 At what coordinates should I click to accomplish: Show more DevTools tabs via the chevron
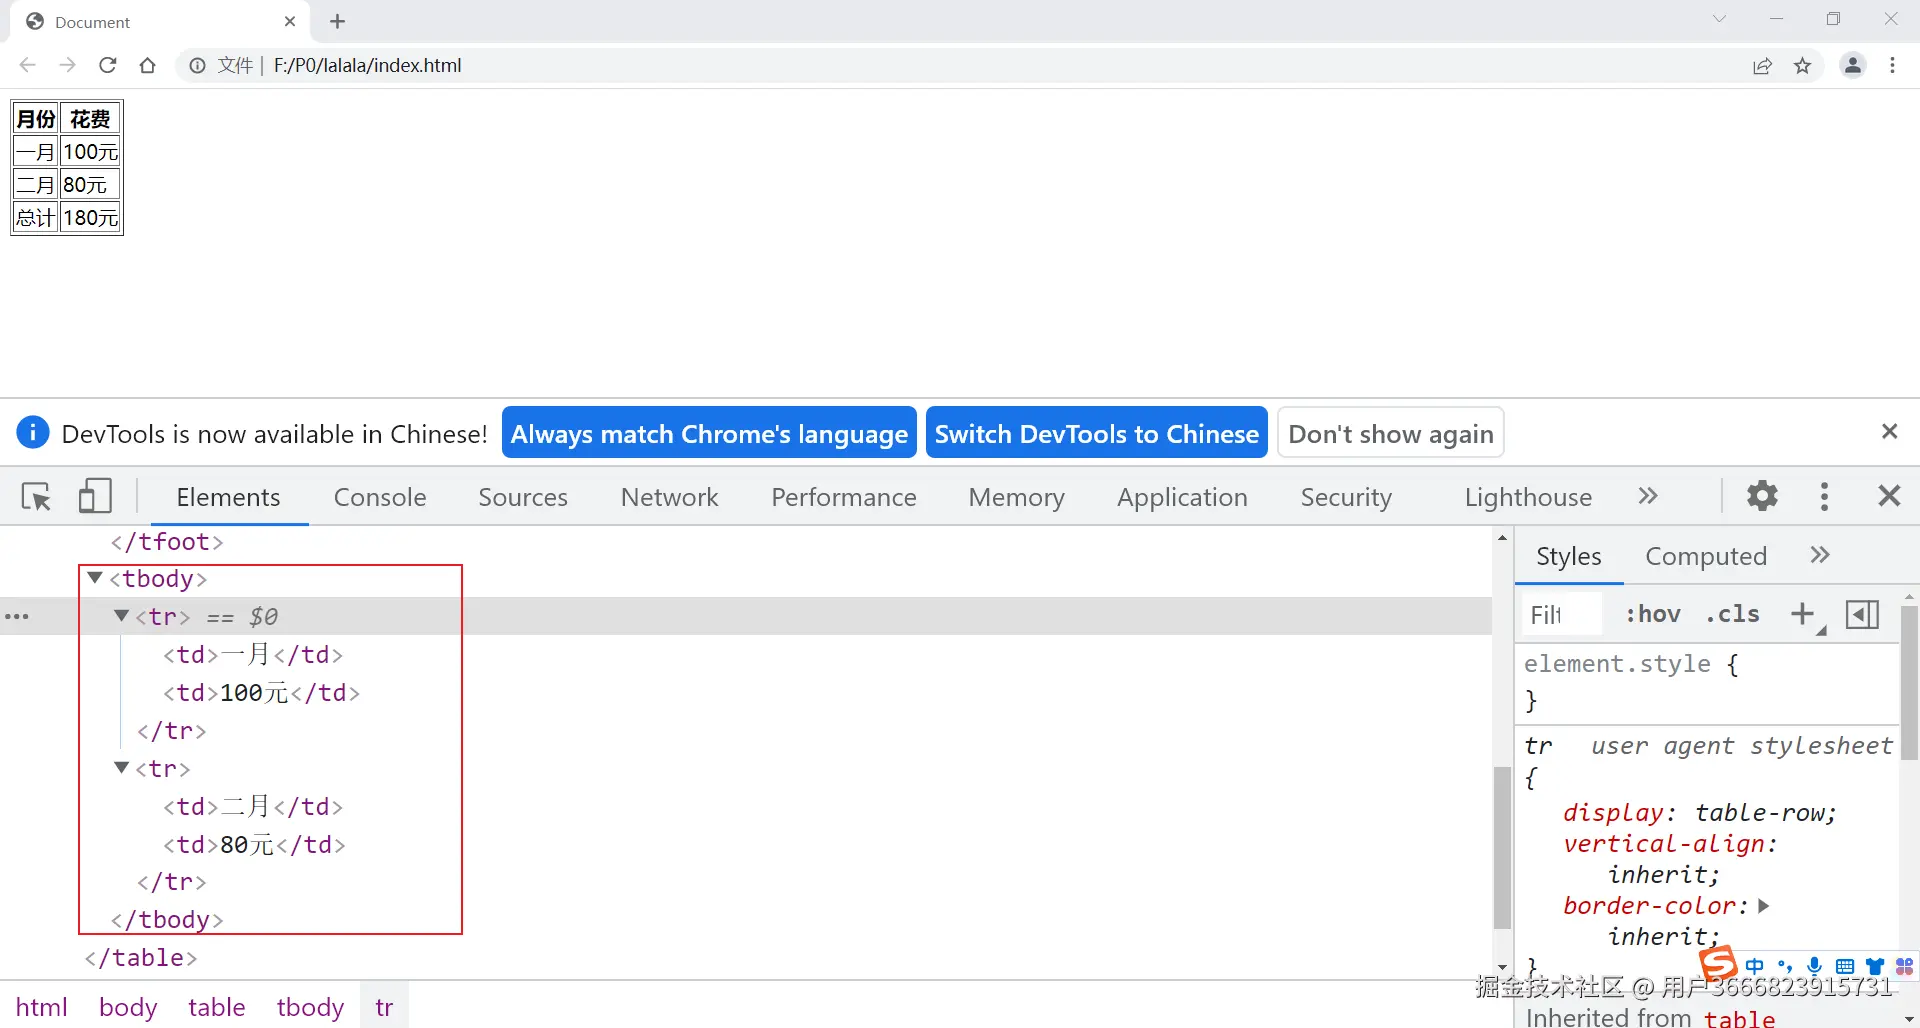tap(1648, 496)
